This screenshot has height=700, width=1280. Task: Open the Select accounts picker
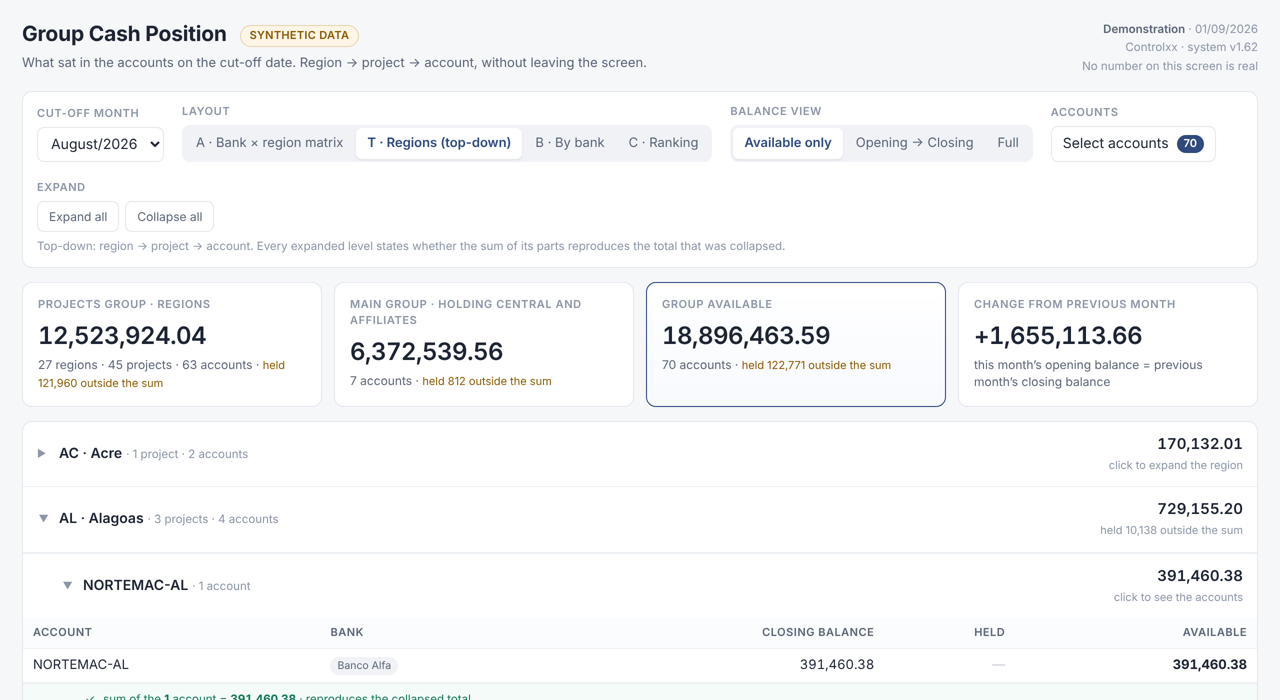point(1133,144)
